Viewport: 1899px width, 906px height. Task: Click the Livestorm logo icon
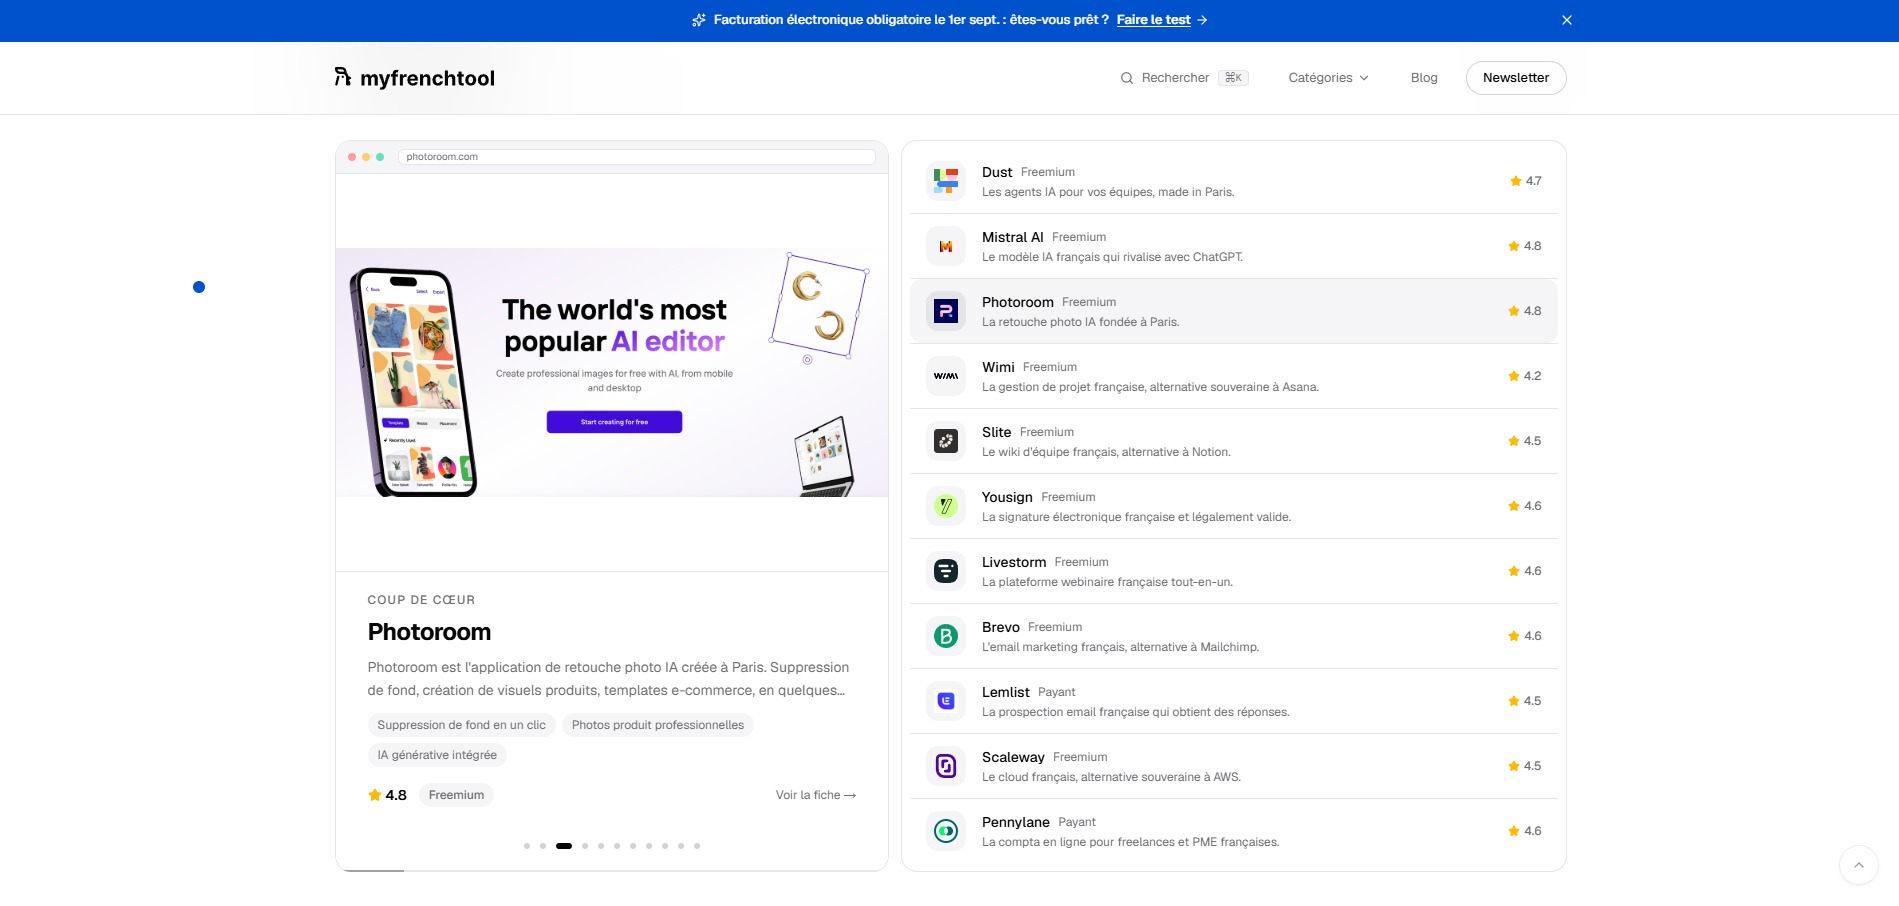[946, 571]
